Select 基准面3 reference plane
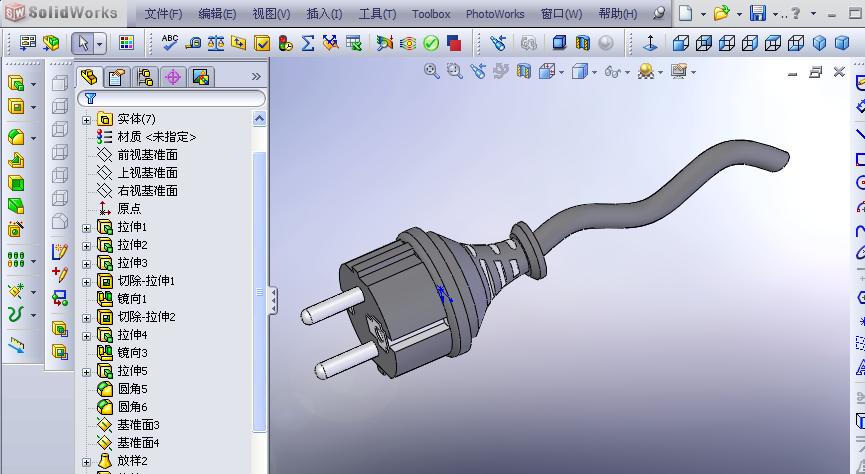The height and width of the screenshot is (474, 865). point(138,425)
